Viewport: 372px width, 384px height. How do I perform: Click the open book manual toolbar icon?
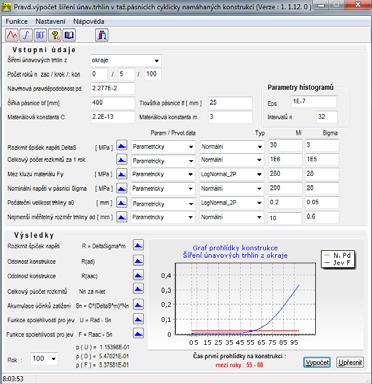[x=69, y=35]
